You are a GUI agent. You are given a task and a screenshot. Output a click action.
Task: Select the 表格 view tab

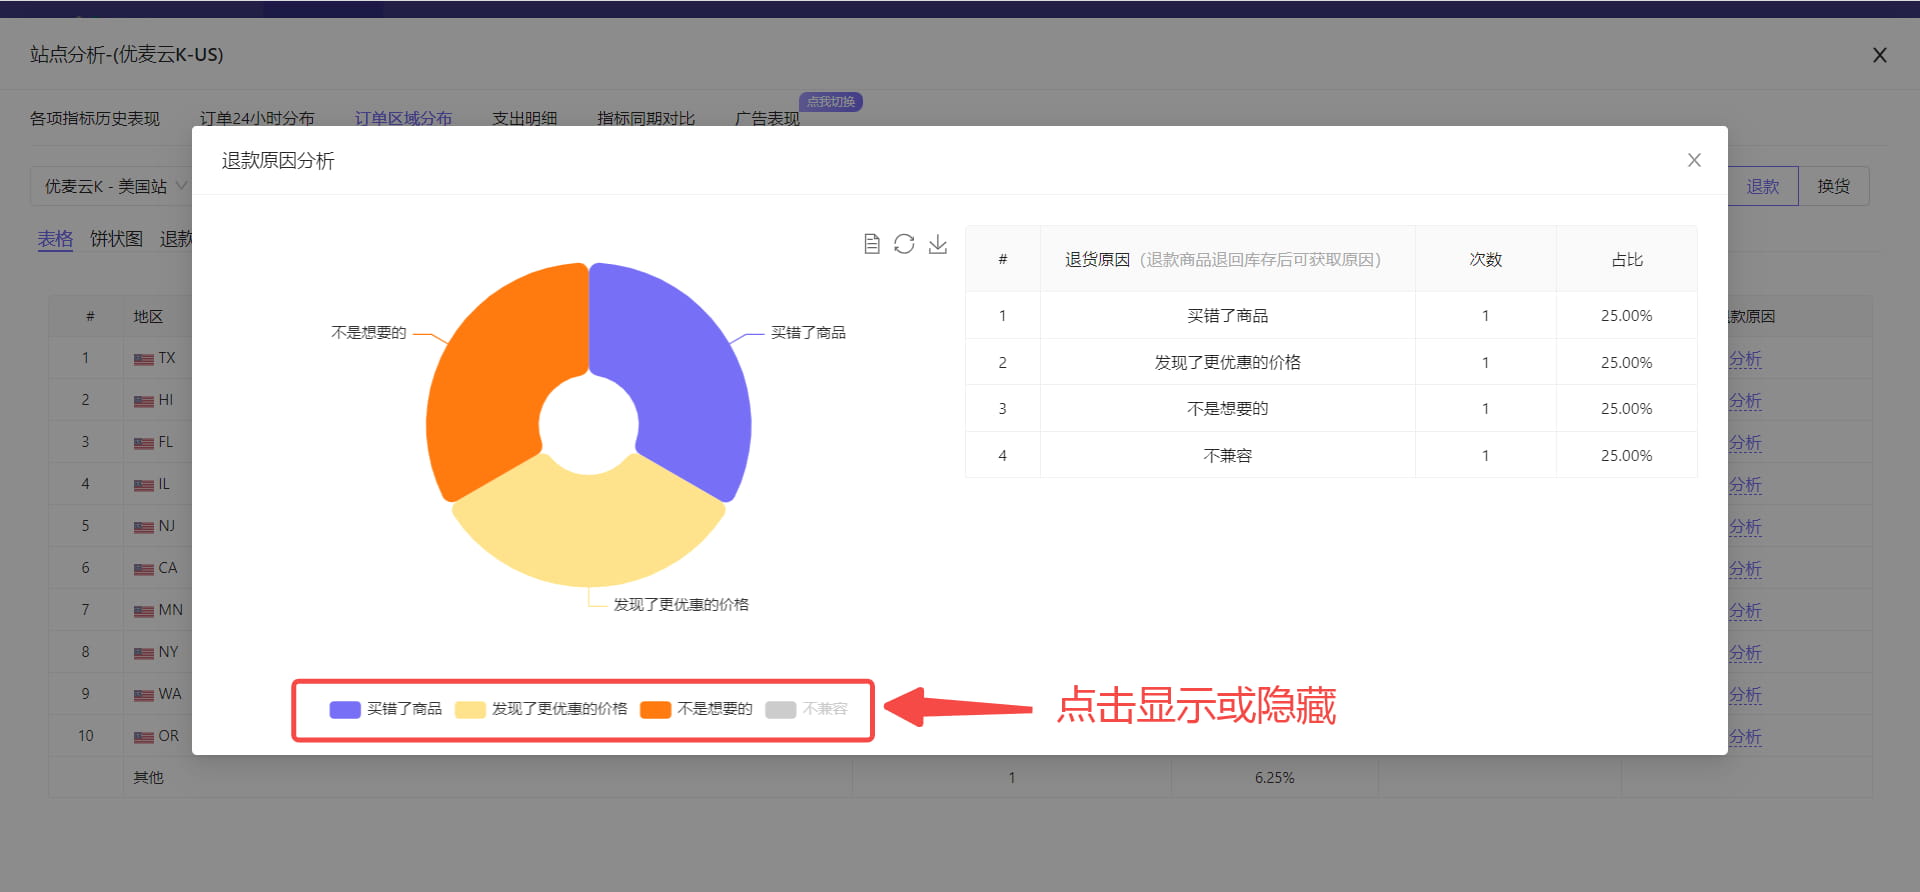pos(55,239)
